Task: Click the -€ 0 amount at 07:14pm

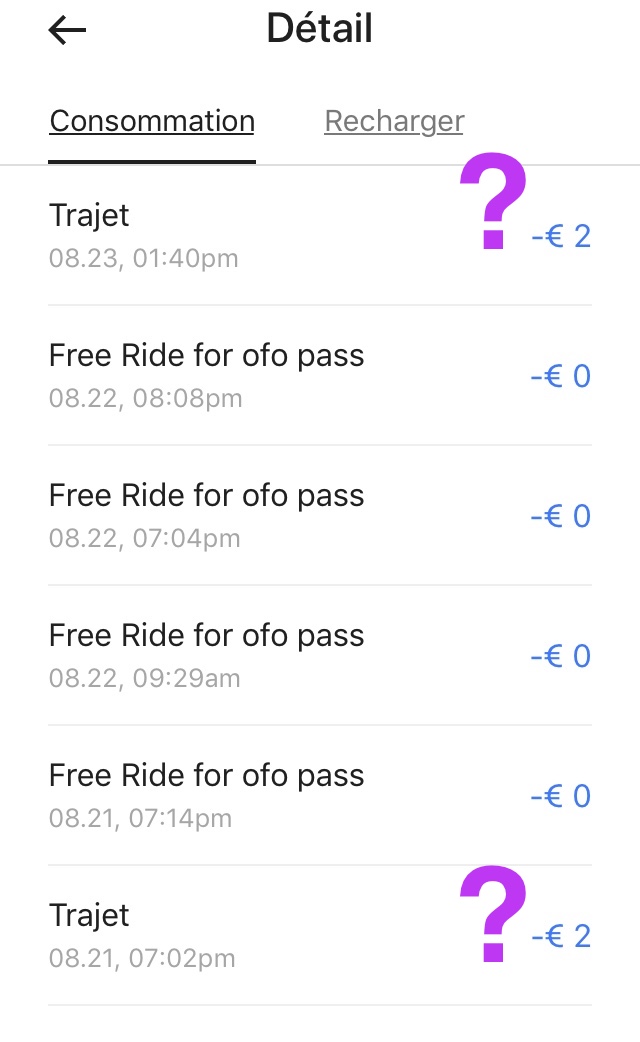Action: (x=561, y=796)
